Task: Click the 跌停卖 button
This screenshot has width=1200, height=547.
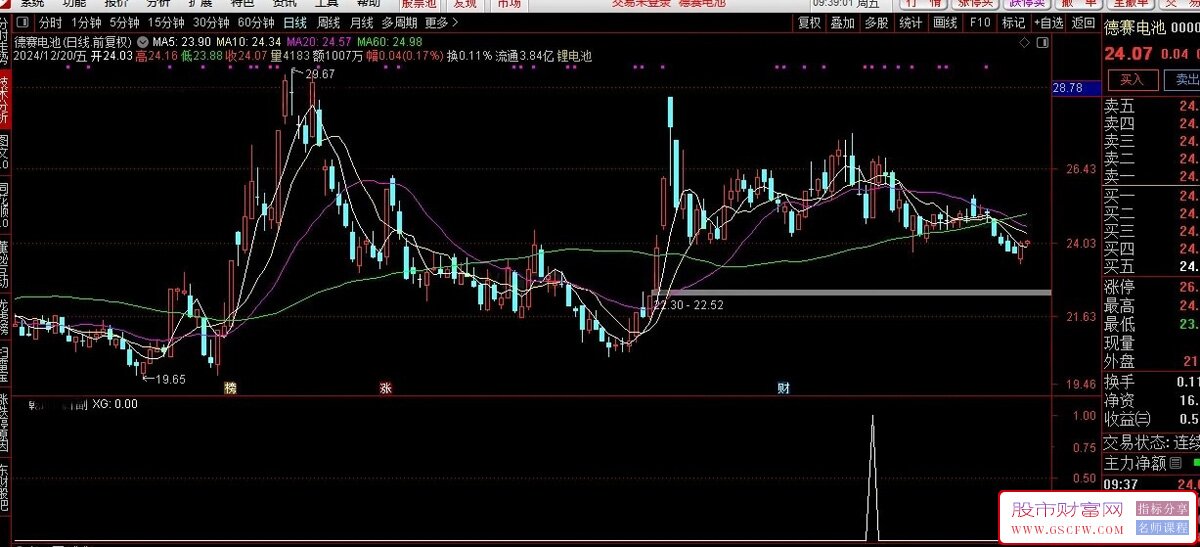Action: point(1029,4)
